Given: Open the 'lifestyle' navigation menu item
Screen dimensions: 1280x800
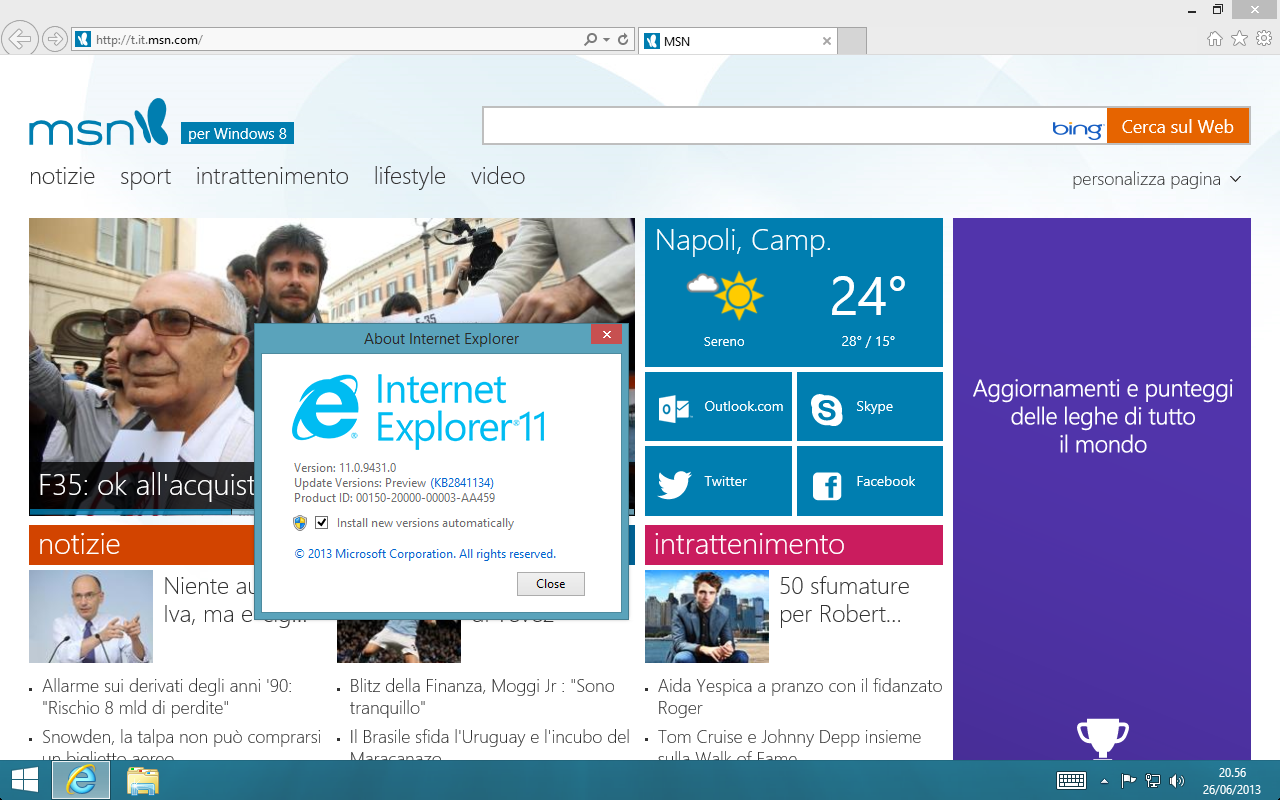Looking at the screenshot, I should [410, 176].
